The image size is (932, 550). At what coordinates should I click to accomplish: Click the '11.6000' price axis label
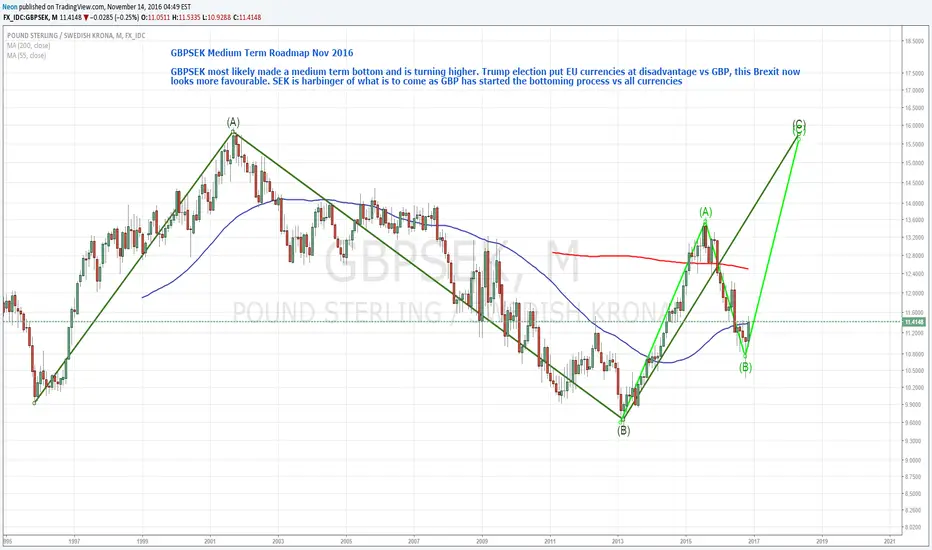tap(914, 313)
